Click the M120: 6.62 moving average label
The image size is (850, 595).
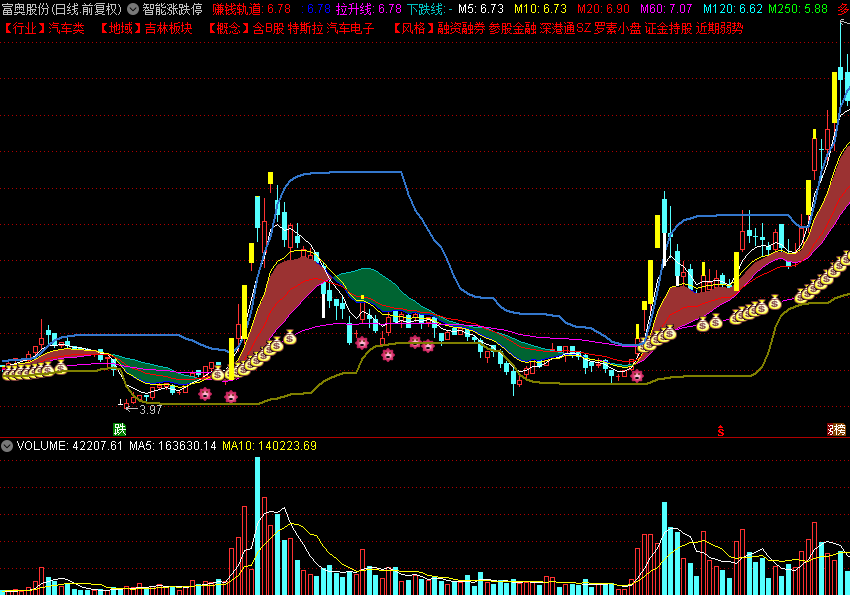tap(733, 9)
